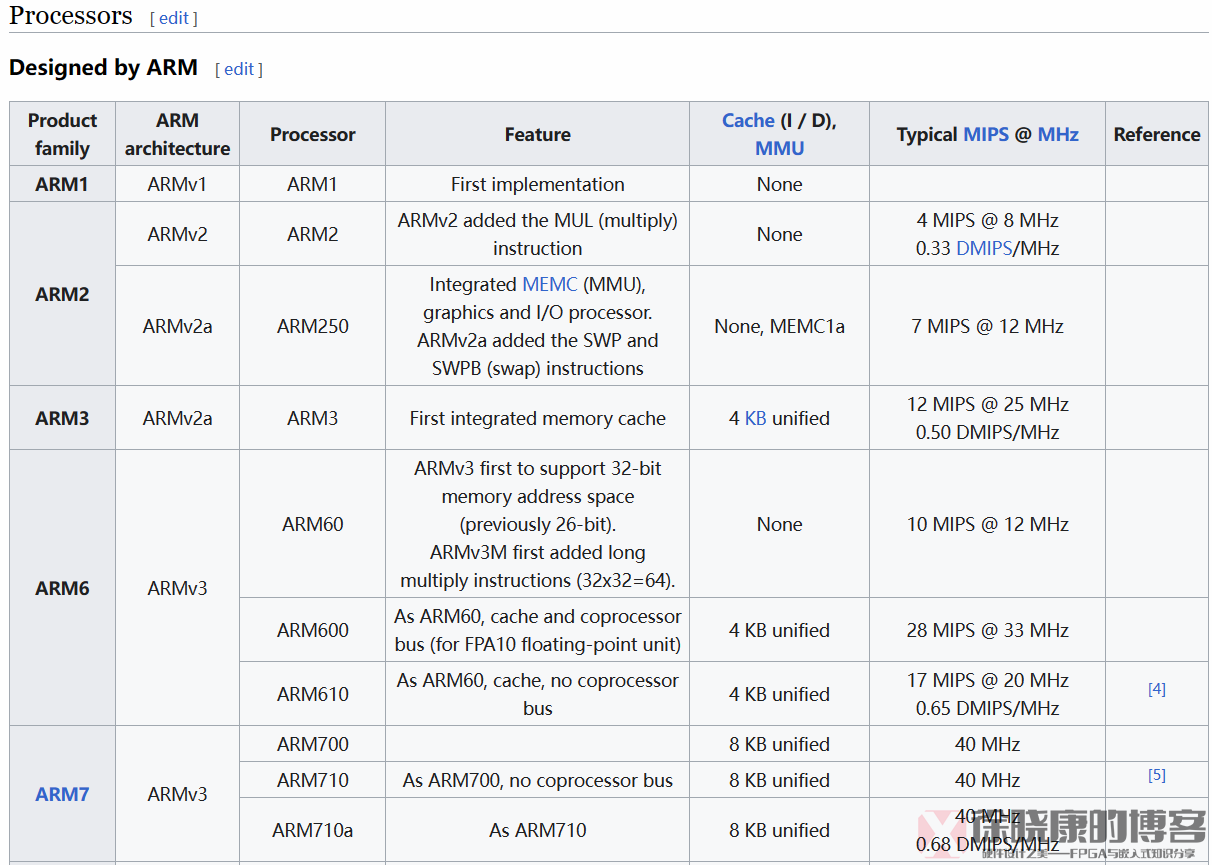The height and width of the screenshot is (865, 1212).
Task: Select the Reference column header
Action: pyautogui.click(x=1156, y=134)
